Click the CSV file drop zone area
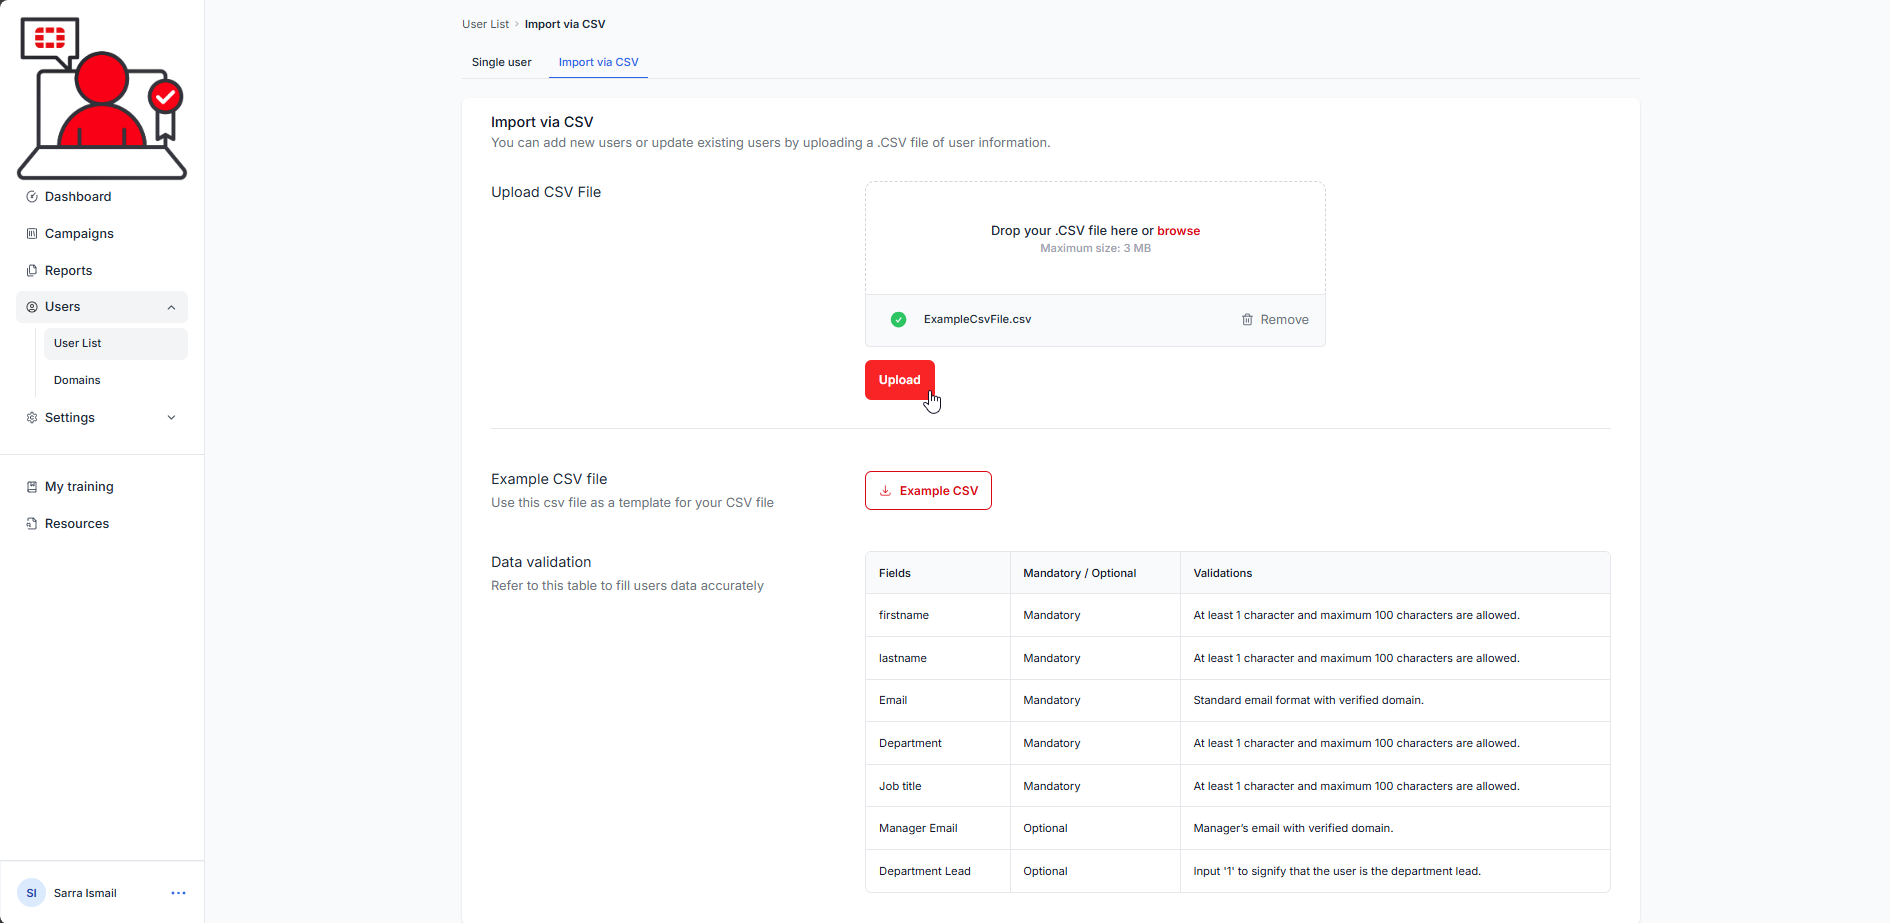The image size is (1890, 923). (1095, 238)
